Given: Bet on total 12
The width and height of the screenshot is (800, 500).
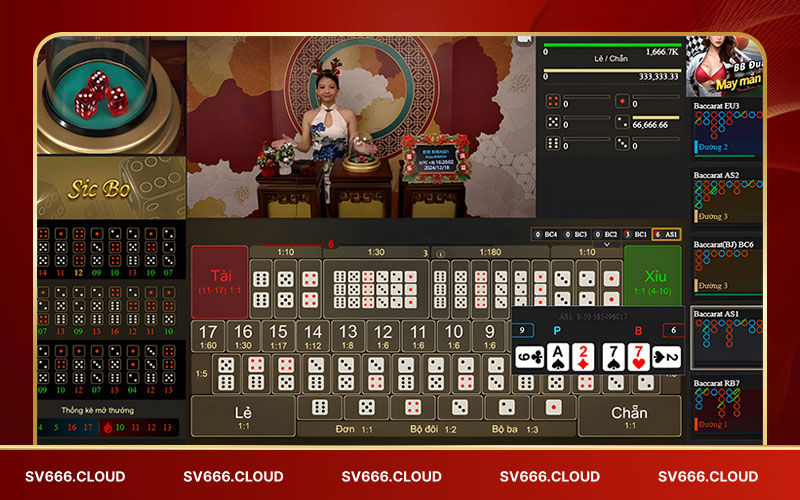Looking at the screenshot, I should [x=383, y=336].
